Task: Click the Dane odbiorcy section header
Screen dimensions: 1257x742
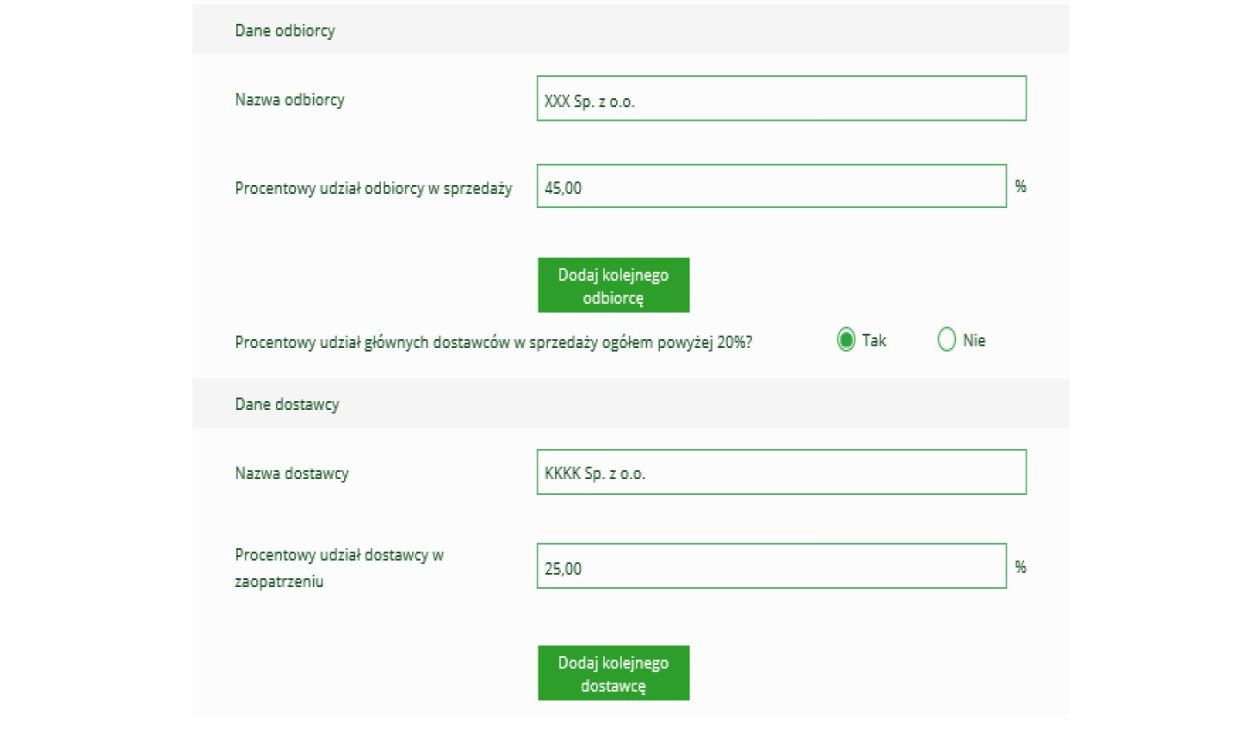Action: [285, 31]
